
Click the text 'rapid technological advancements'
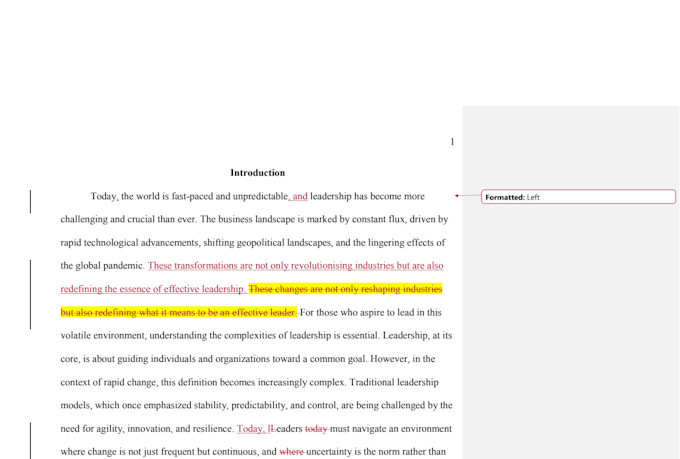(x=130, y=243)
